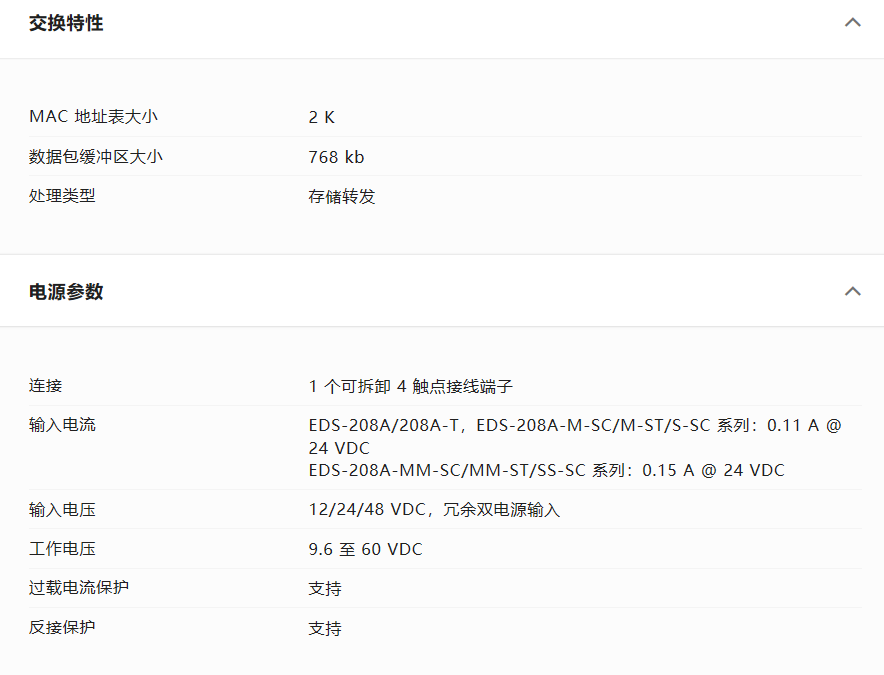Viewport: 884px width, 675px height.
Task: Select the value 2 K
Action: pyautogui.click(x=321, y=117)
